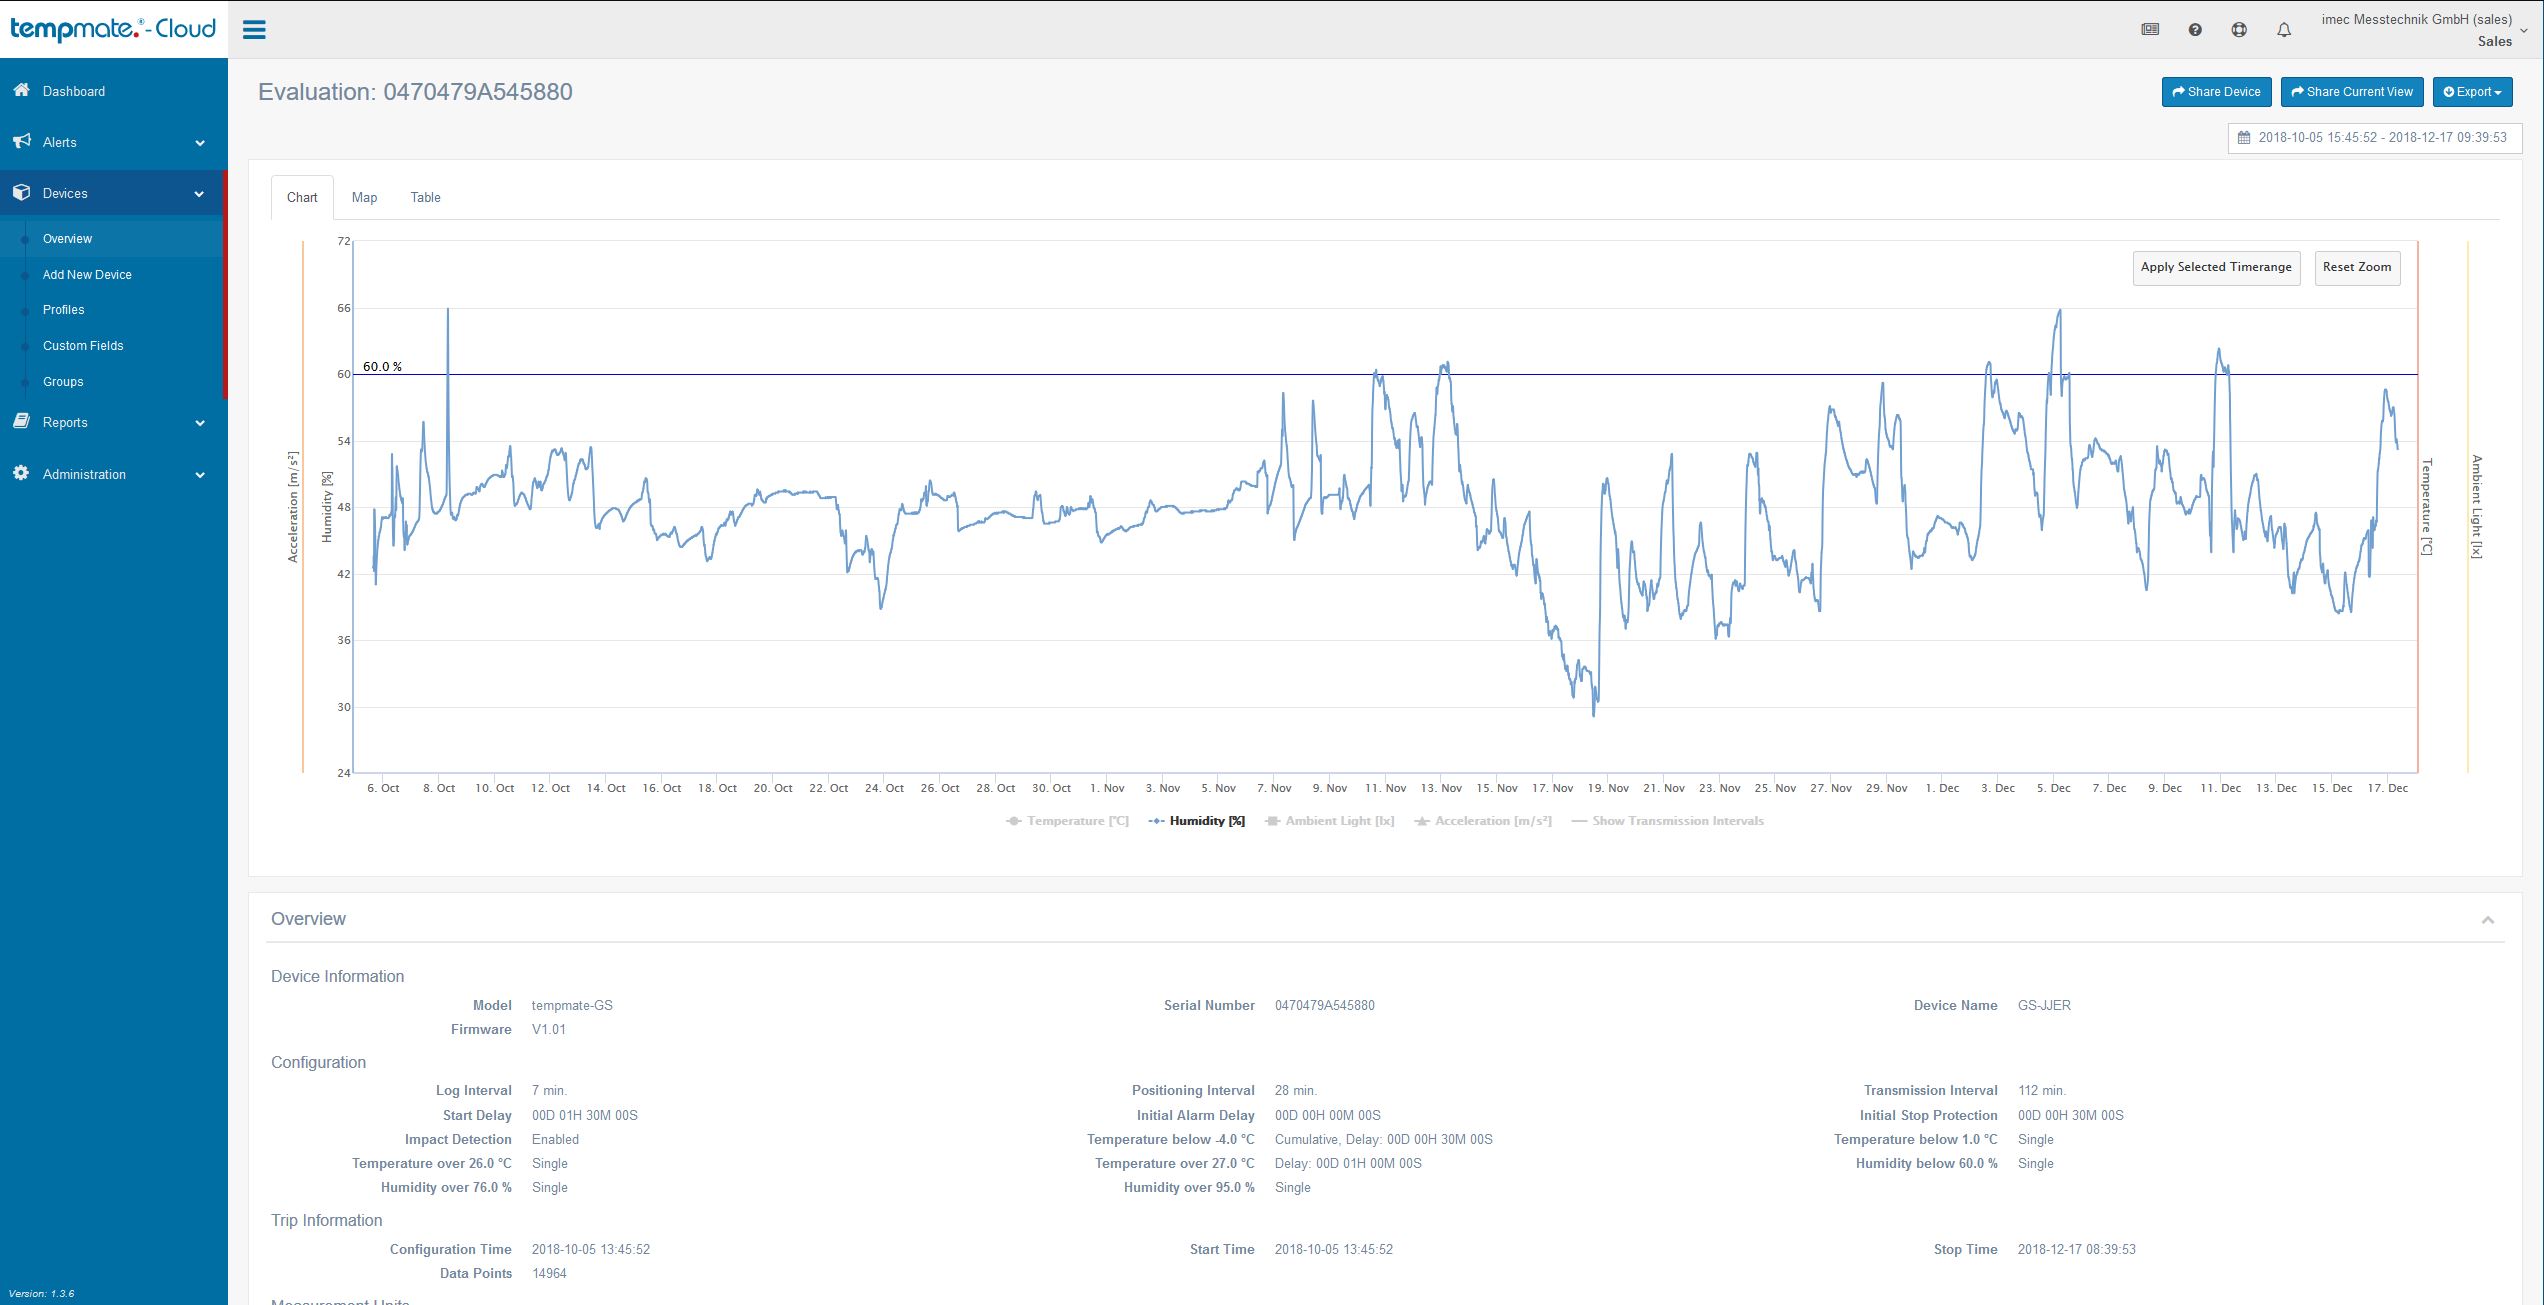Image resolution: width=2544 pixels, height=1305 pixels.
Task: Click the Reset Zoom button
Action: [2356, 267]
